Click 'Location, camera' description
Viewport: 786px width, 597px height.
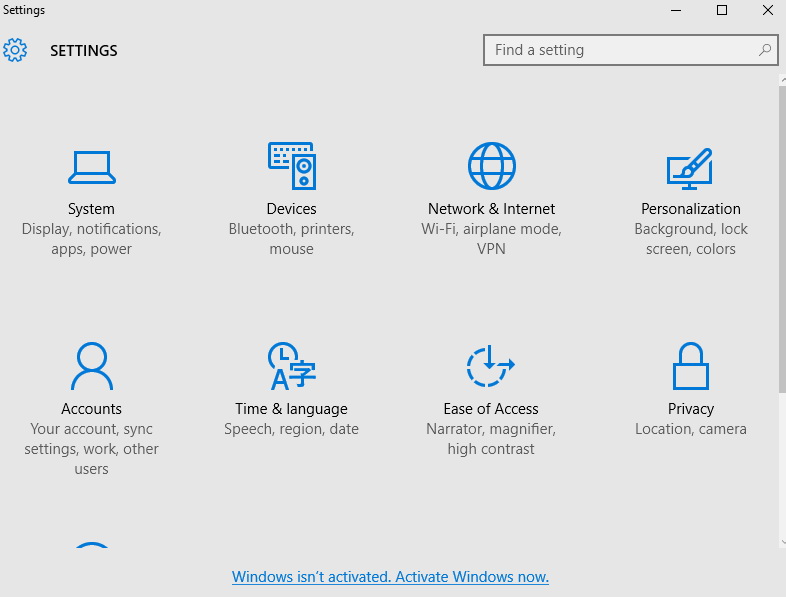click(x=691, y=429)
